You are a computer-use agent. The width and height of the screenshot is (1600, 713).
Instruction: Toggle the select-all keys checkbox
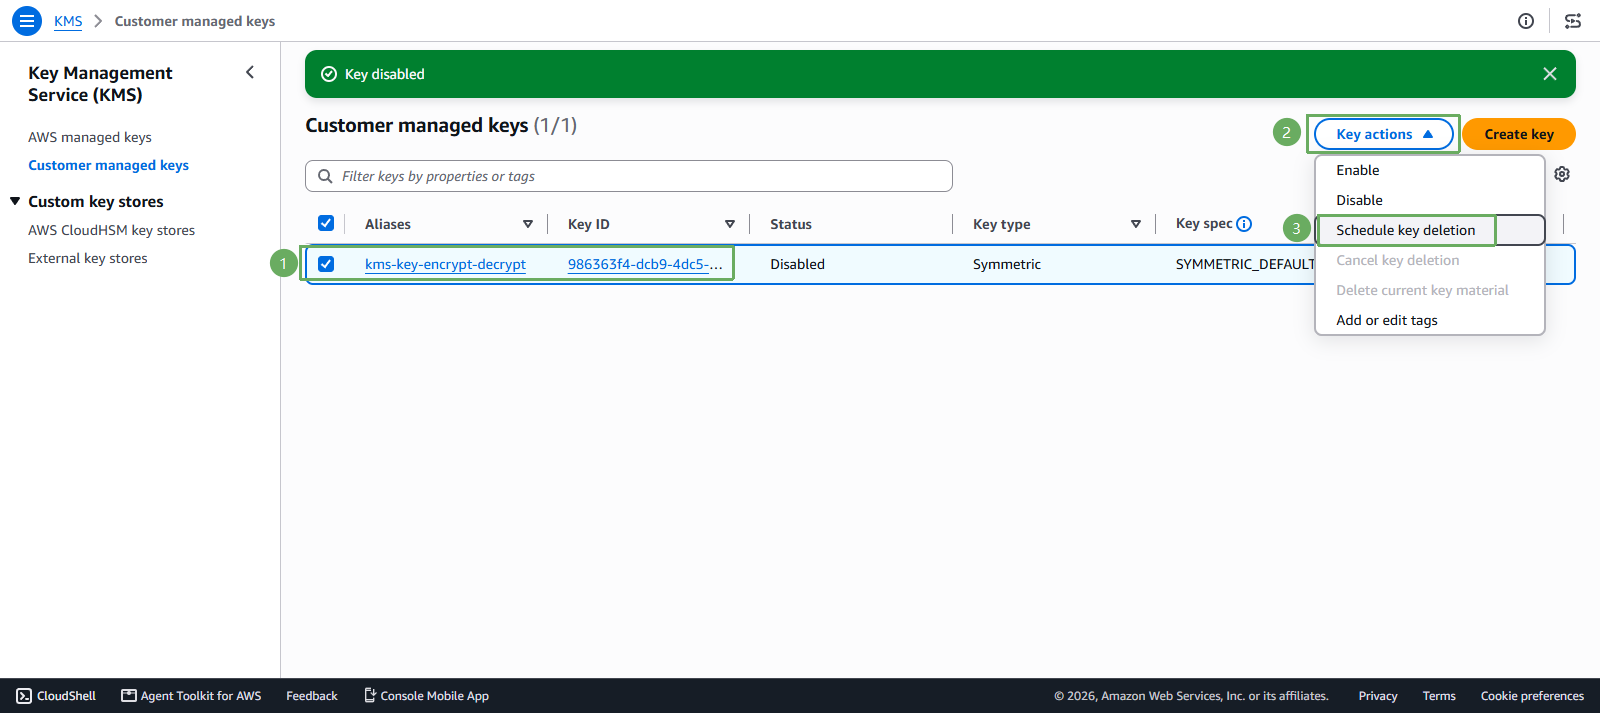click(326, 223)
